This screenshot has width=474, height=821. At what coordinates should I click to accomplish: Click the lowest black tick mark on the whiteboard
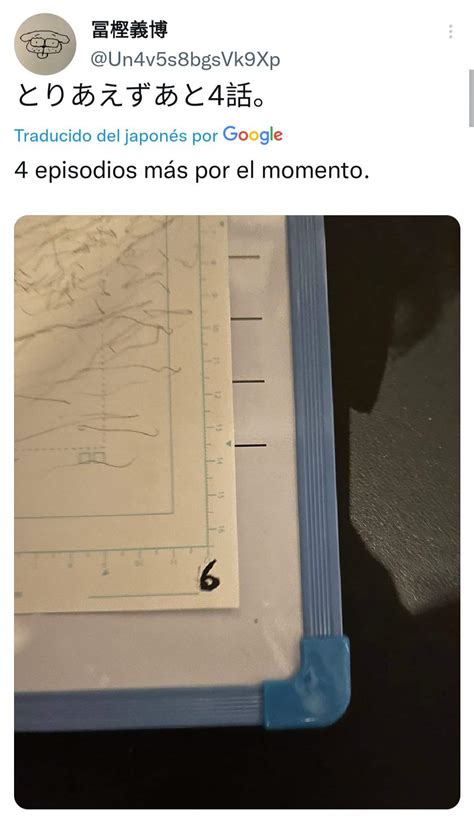[249, 446]
